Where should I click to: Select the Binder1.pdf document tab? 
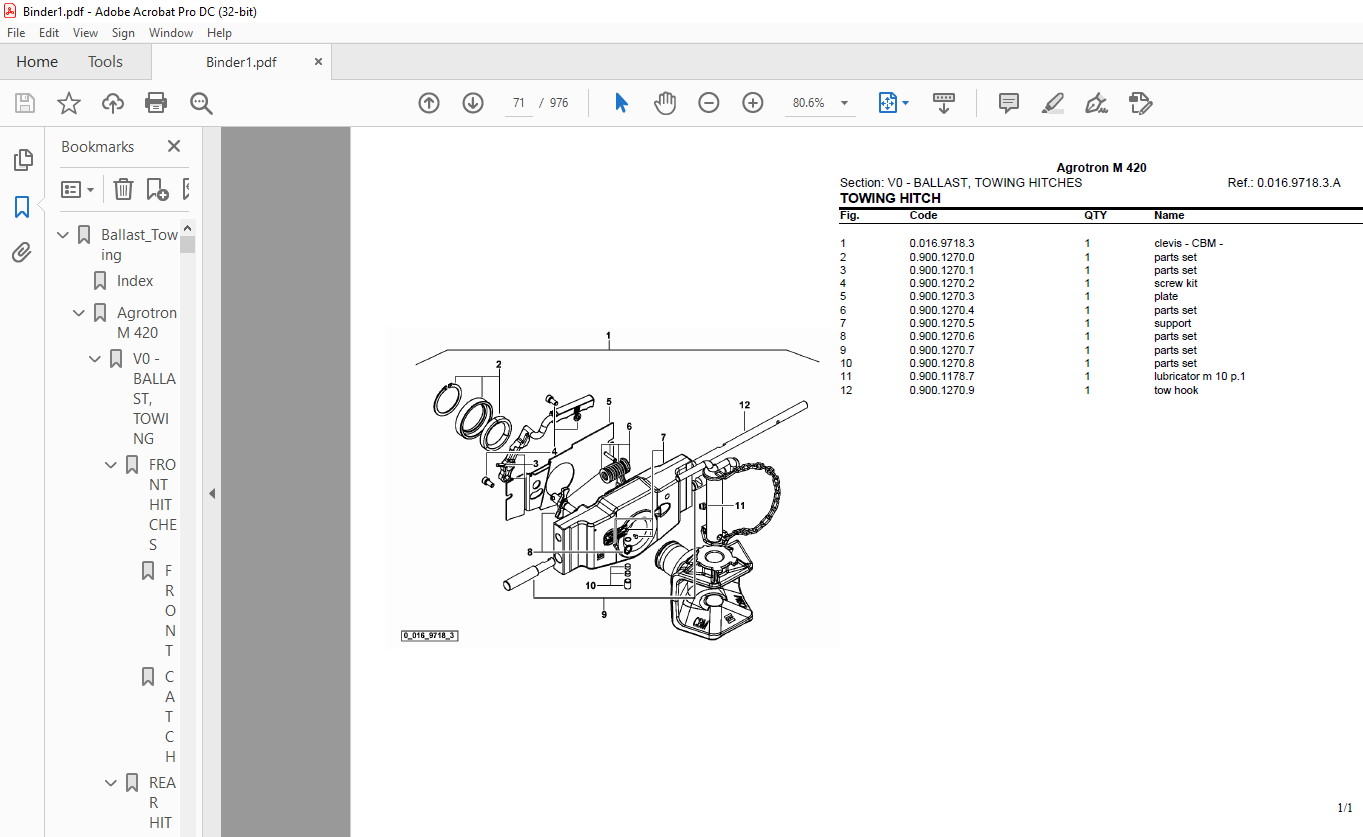(241, 61)
